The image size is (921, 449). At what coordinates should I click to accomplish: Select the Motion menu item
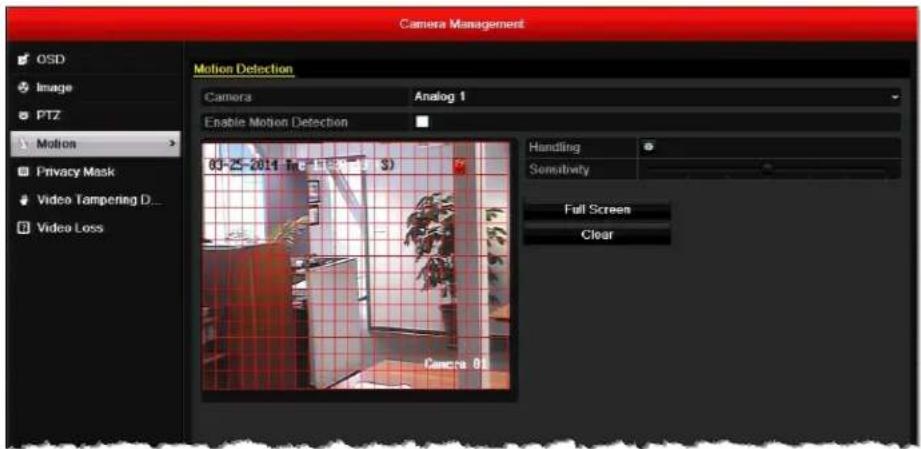click(x=95, y=144)
